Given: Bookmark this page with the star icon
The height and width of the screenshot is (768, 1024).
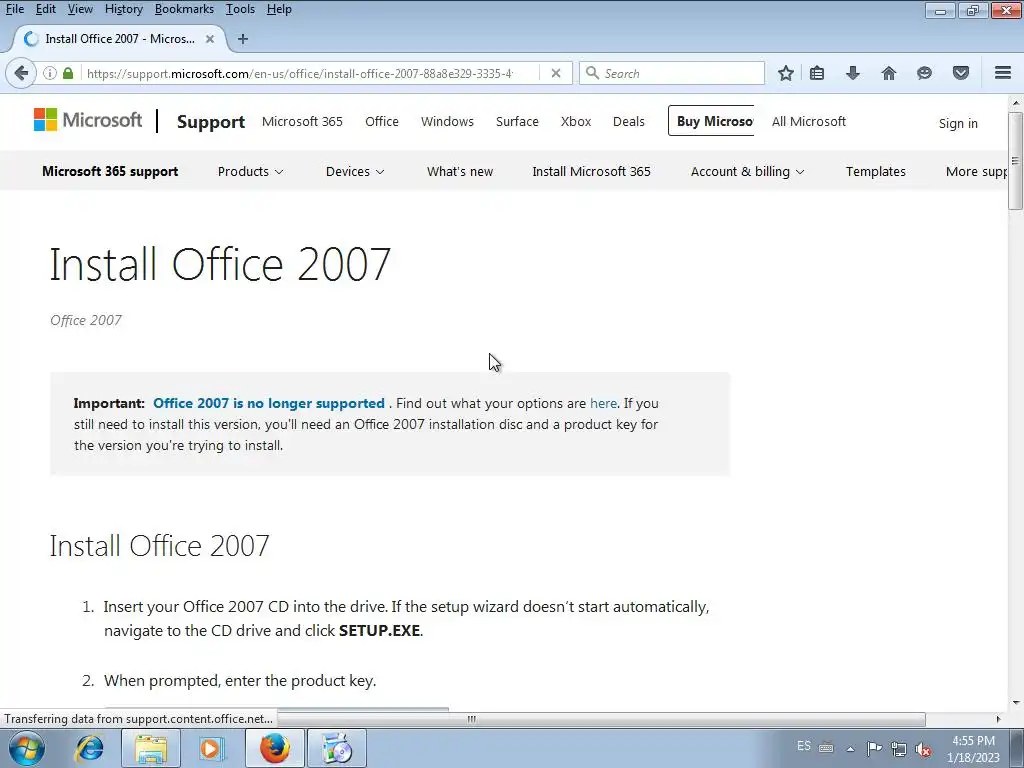Looking at the screenshot, I should tap(786, 73).
